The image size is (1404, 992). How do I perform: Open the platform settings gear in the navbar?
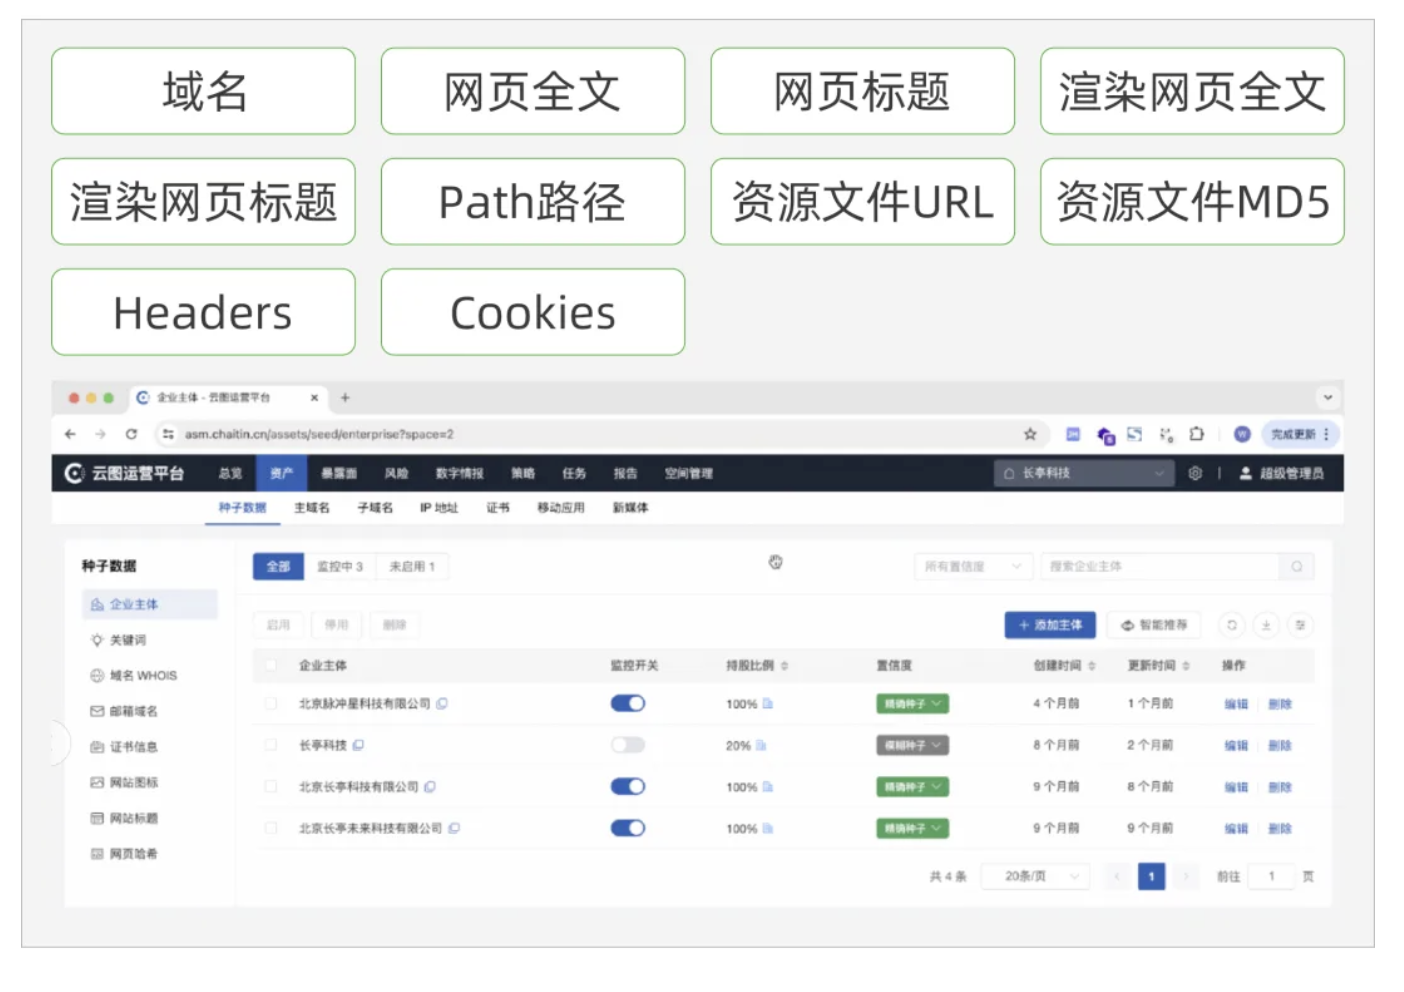click(1196, 473)
